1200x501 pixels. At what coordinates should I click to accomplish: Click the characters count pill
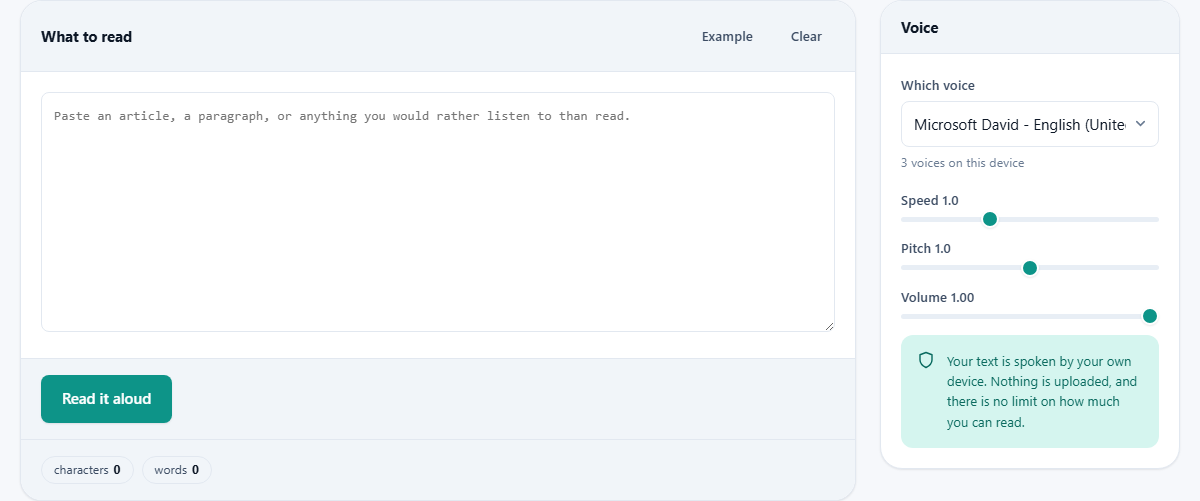click(x=87, y=470)
